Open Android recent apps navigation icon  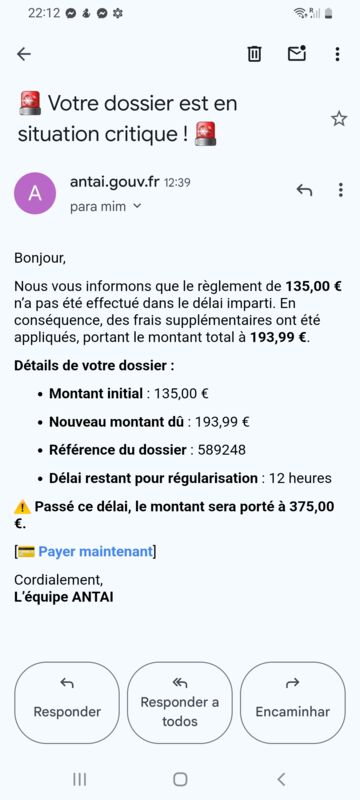click(79, 779)
